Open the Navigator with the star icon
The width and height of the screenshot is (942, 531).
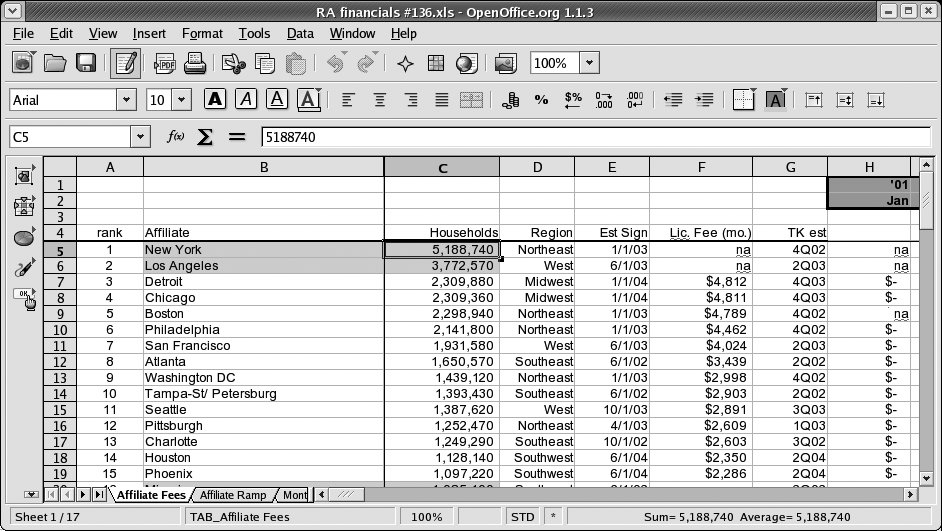pos(406,64)
